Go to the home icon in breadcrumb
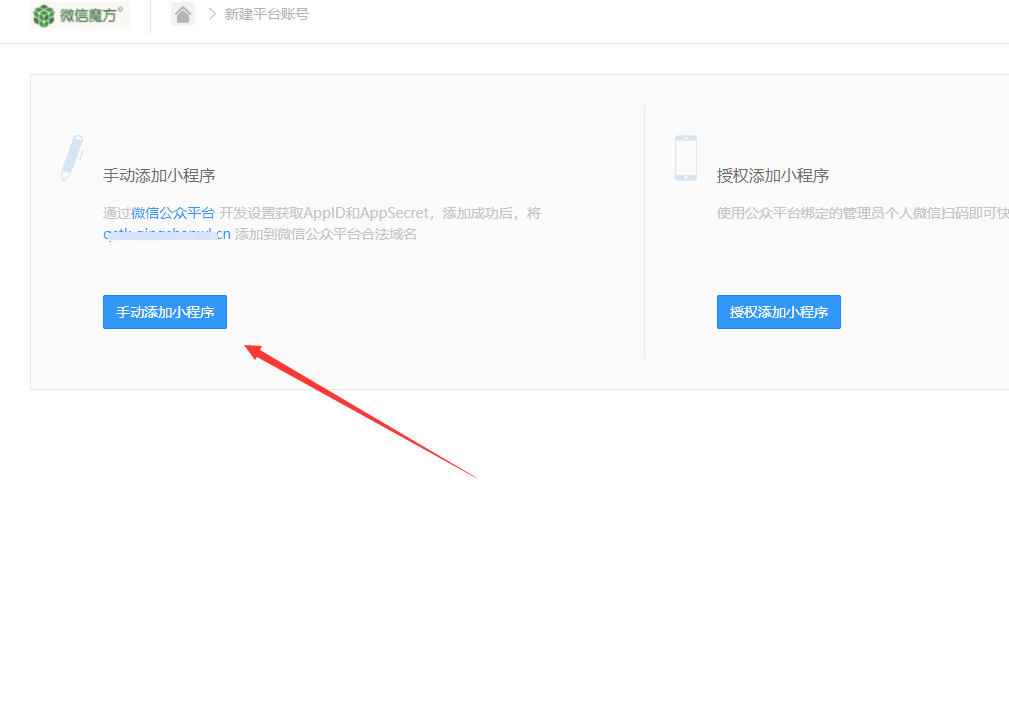The image size is (1009, 708). (x=183, y=14)
